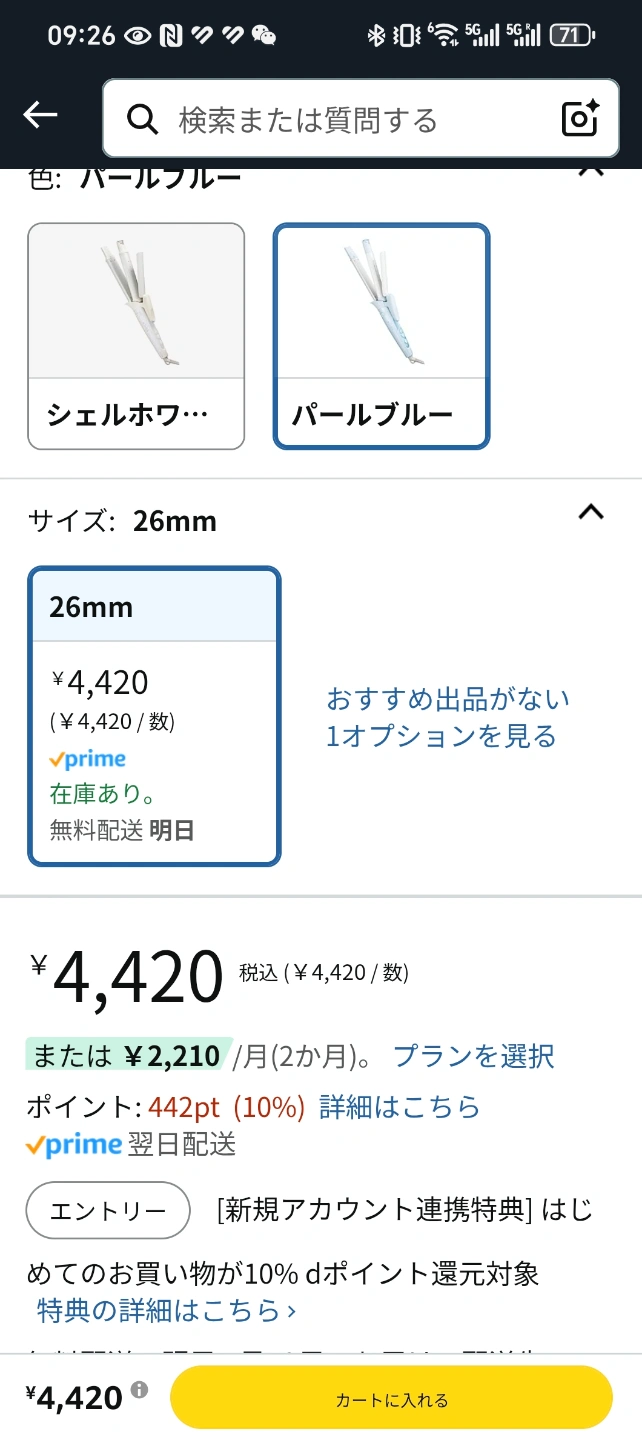Open camera lens search icon
642x1440 pixels.
pos(580,119)
